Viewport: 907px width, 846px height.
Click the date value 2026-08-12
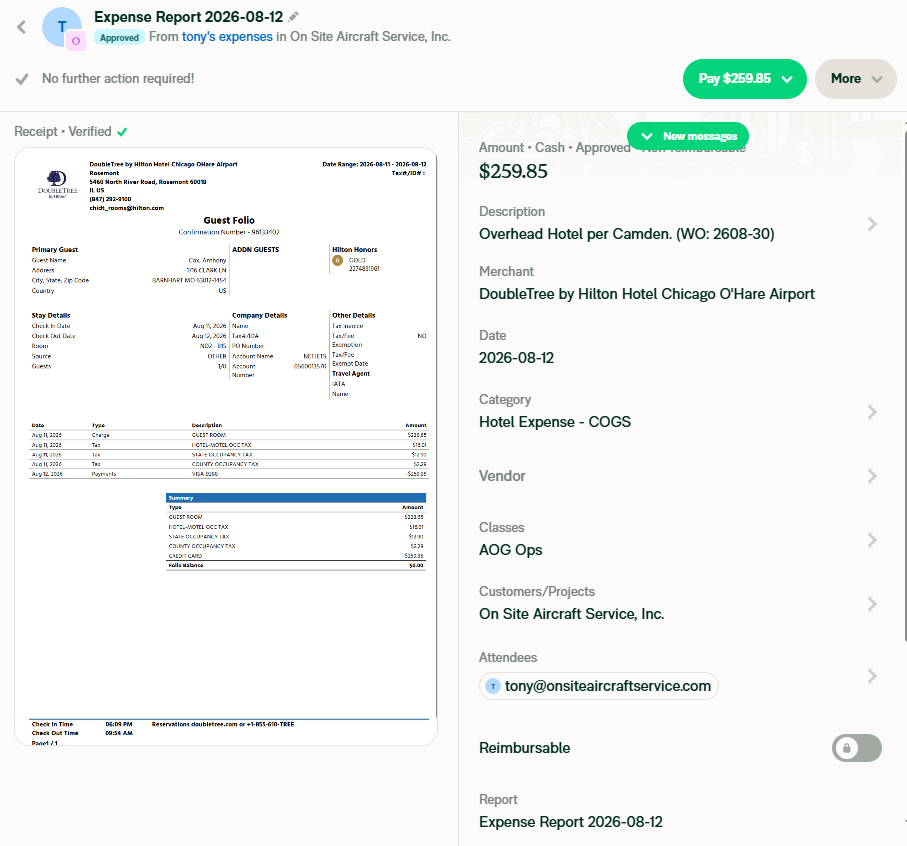516,358
